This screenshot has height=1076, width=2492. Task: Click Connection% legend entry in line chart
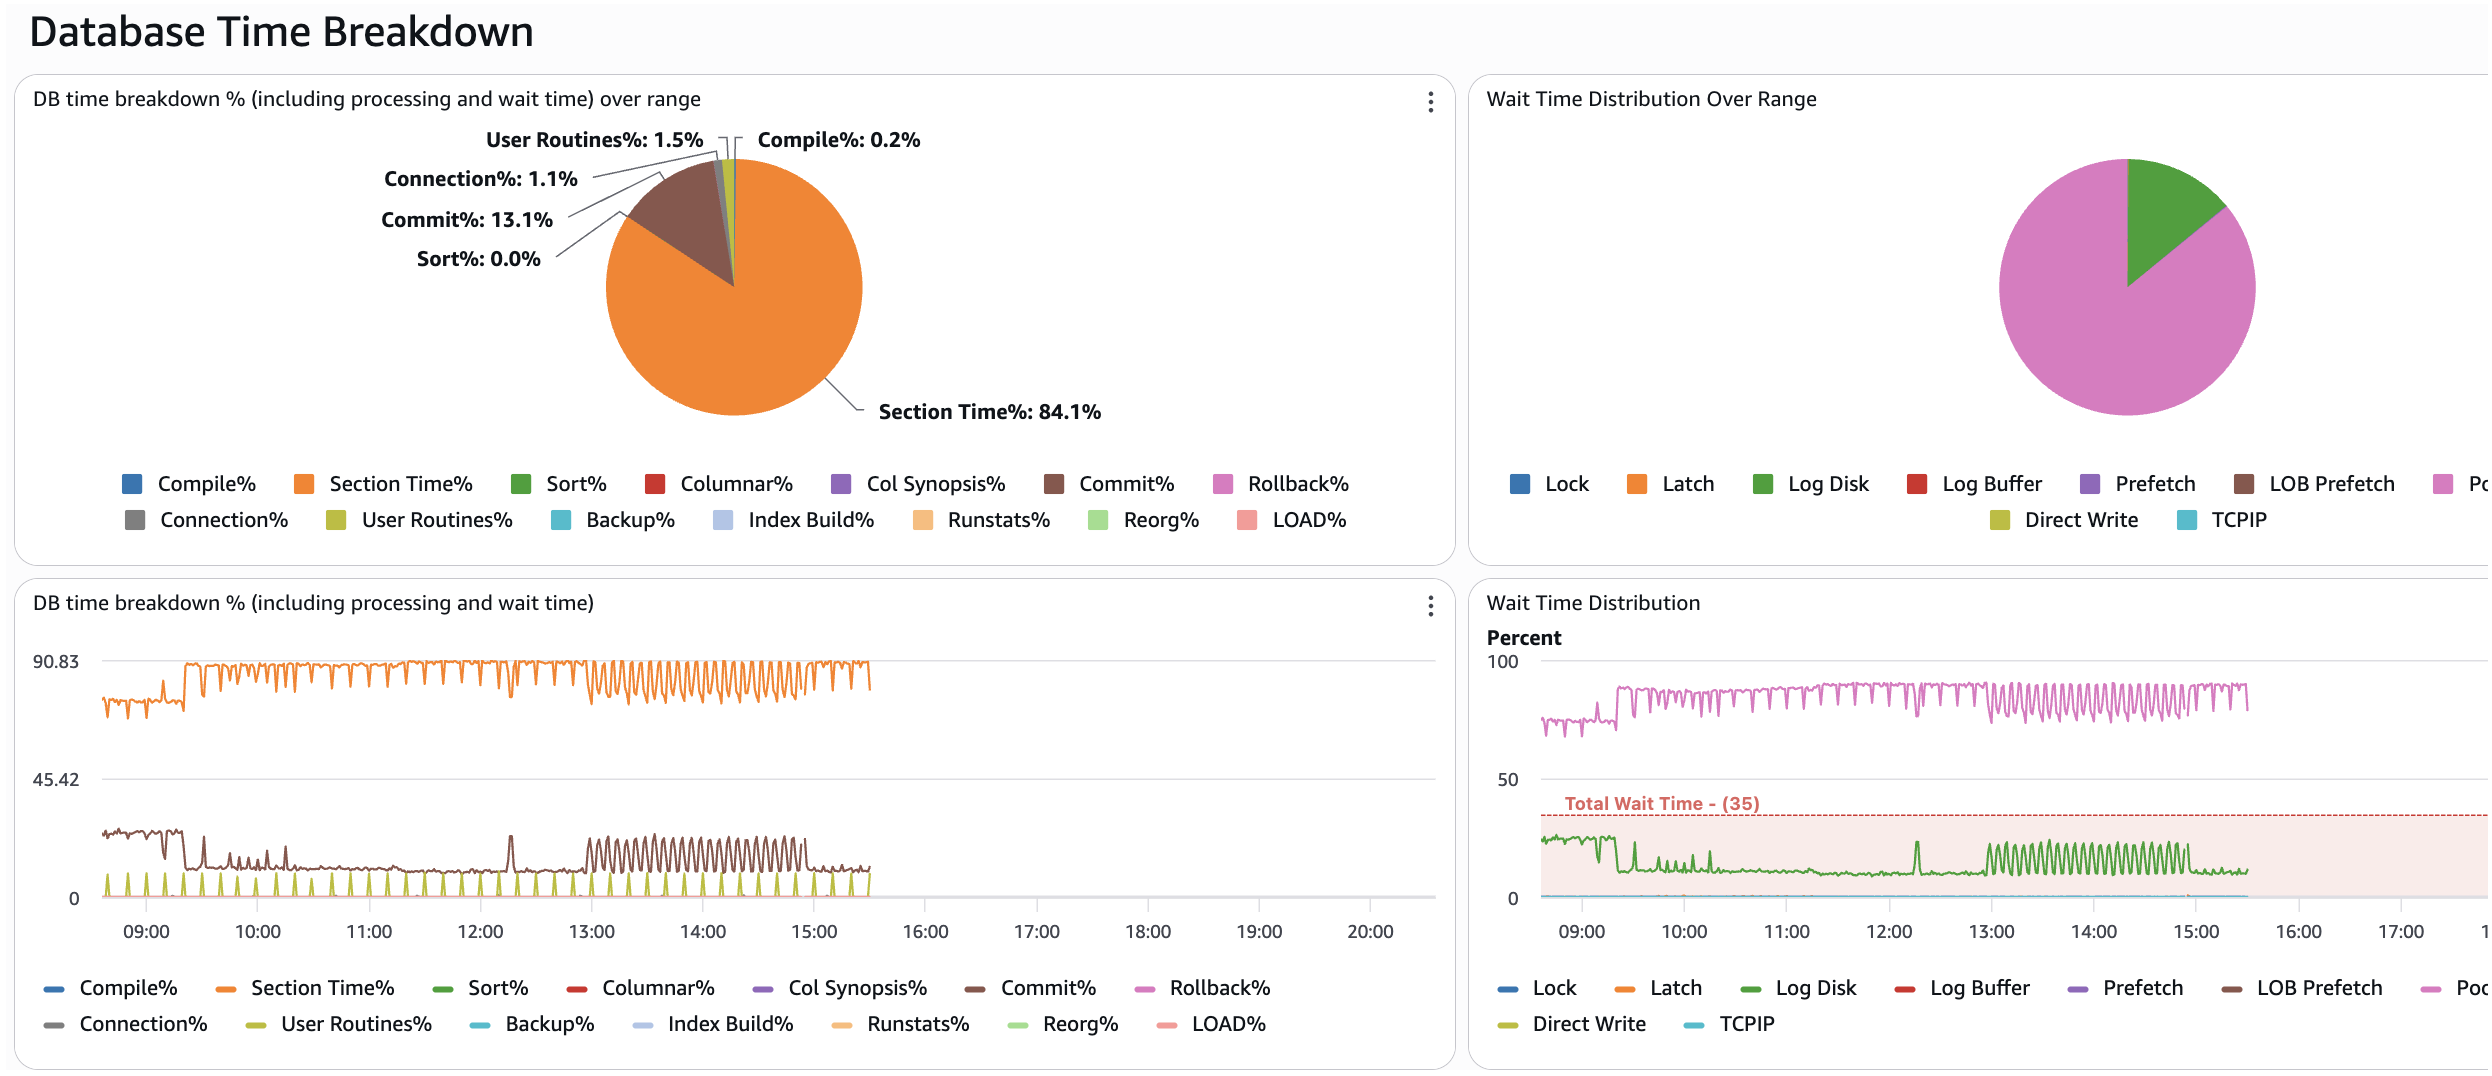click(143, 1024)
